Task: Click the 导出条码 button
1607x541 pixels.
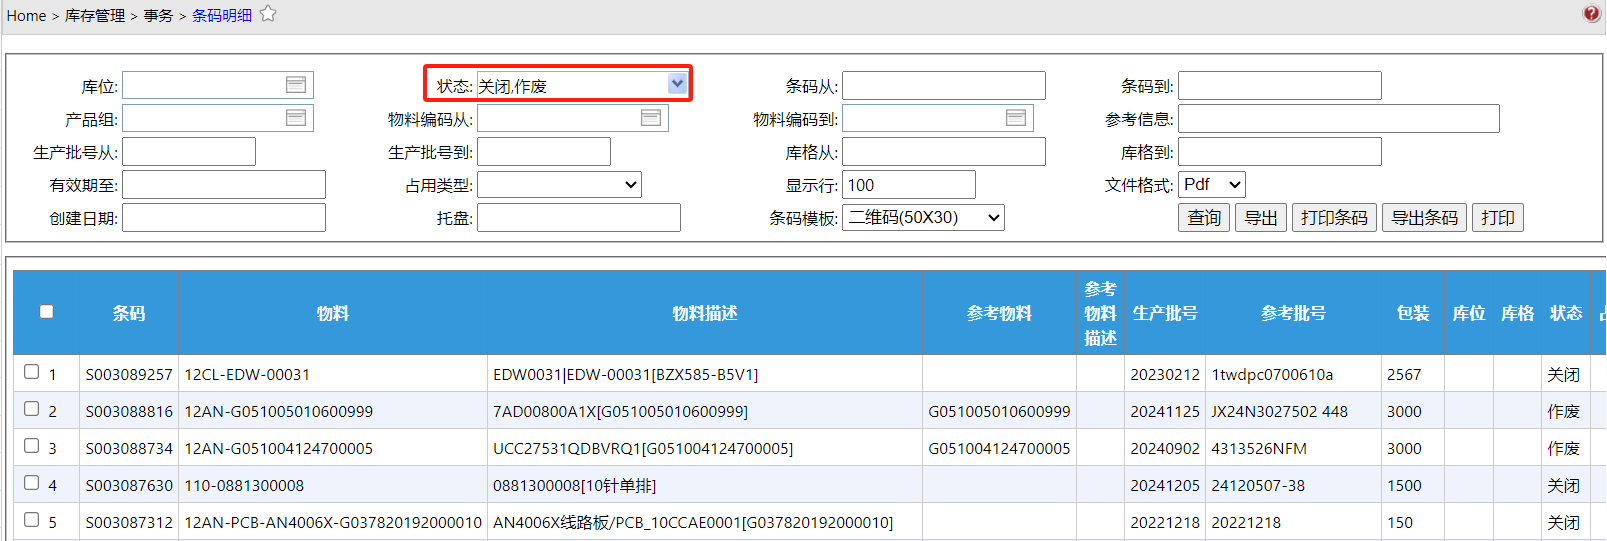Action: [x=1424, y=218]
